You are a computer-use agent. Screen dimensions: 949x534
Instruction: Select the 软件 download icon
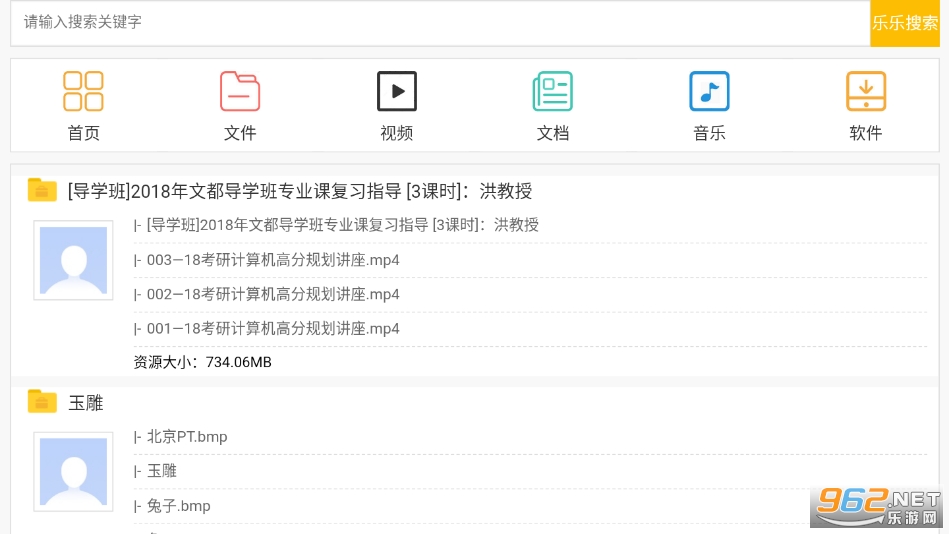pos(866,92)
